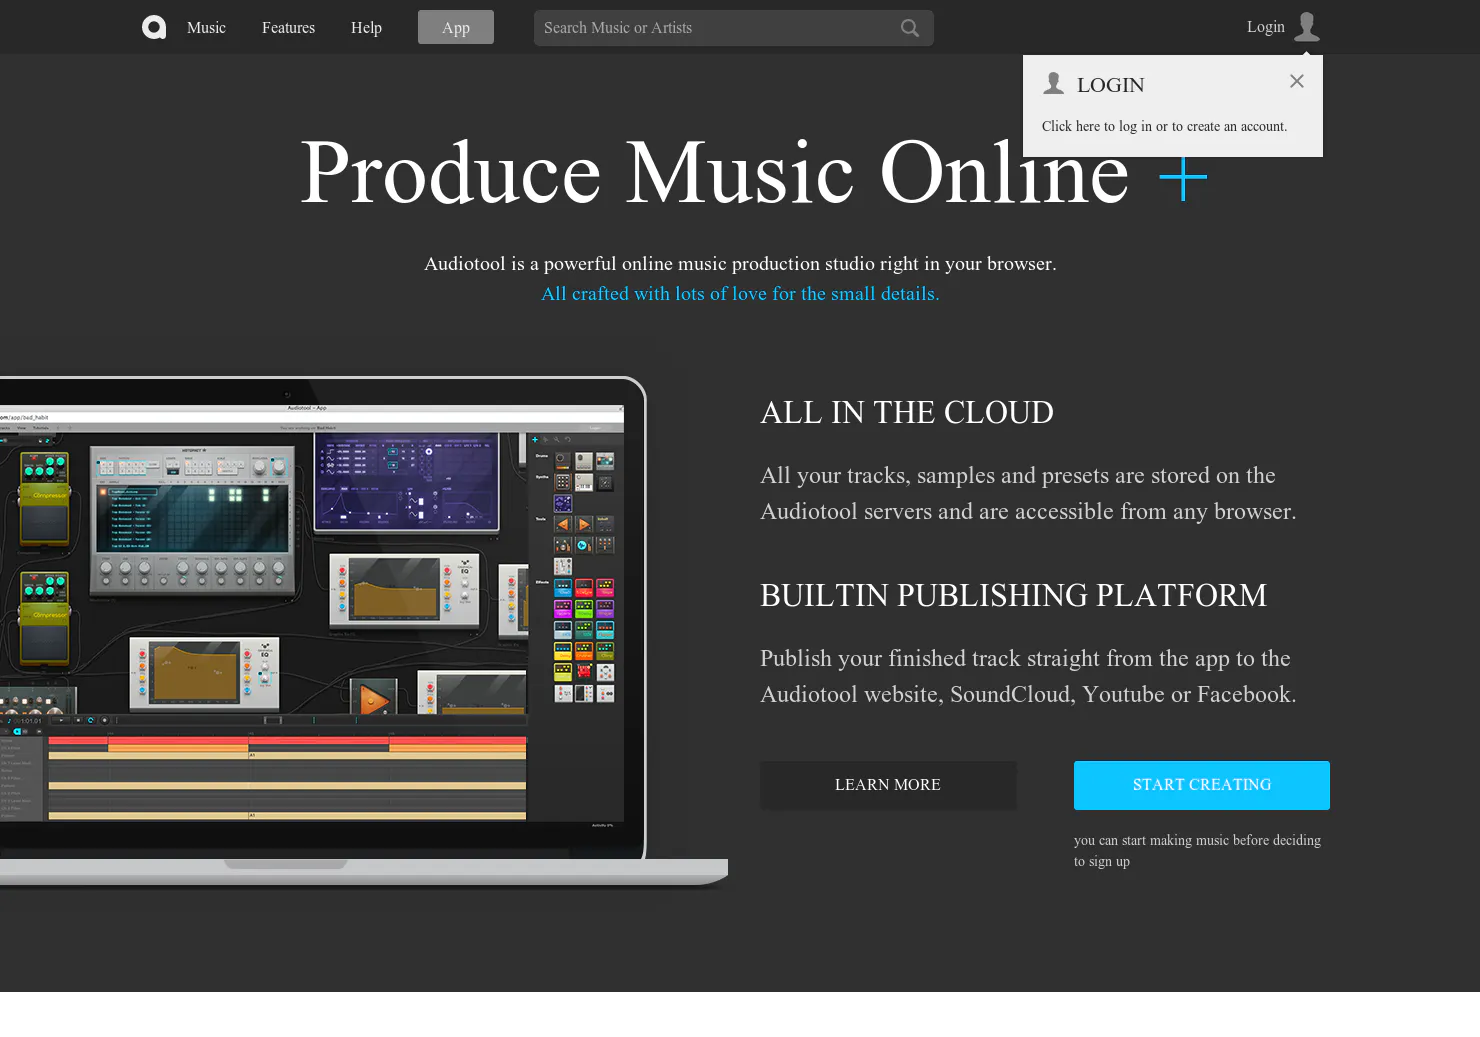Close the LOGIN popup with the X

[x=1297, y=81]
